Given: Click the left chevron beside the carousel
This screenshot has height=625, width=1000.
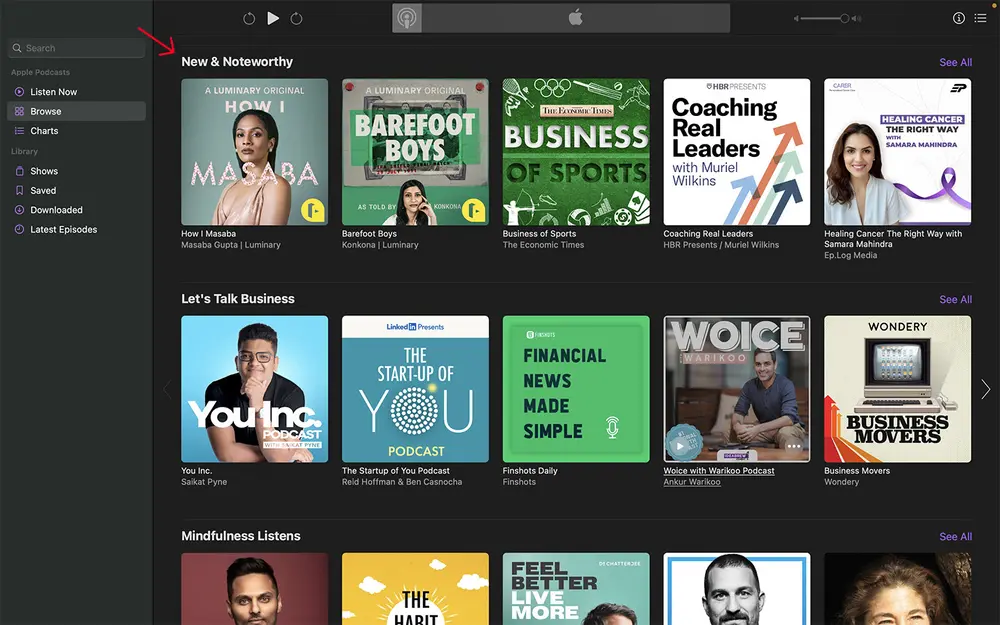Looking at the screenshot, I should pyautogui.click(x=166, y=390).
